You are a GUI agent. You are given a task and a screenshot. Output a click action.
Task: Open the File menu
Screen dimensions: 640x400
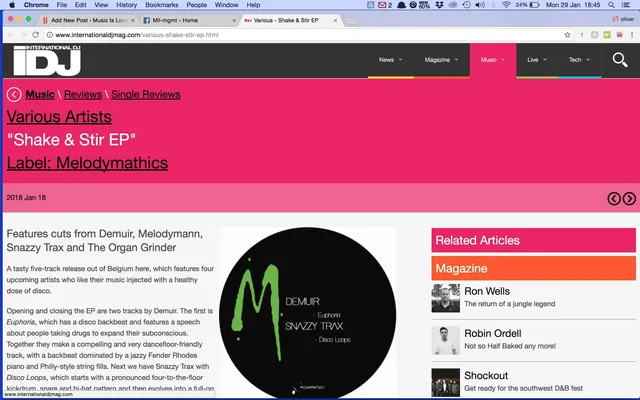[x=62, y=5]
